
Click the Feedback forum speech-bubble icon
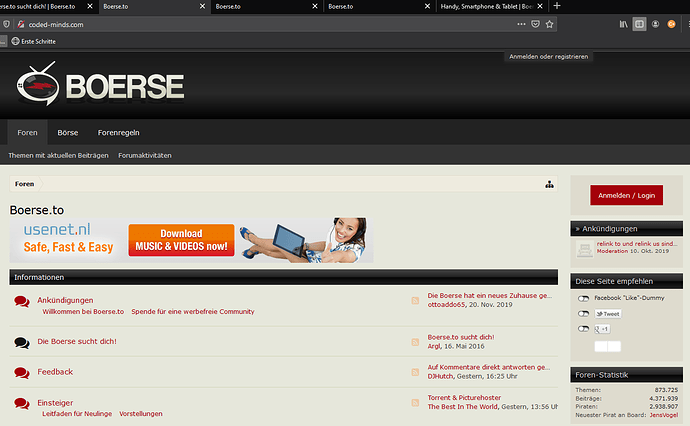coord(22,373)
